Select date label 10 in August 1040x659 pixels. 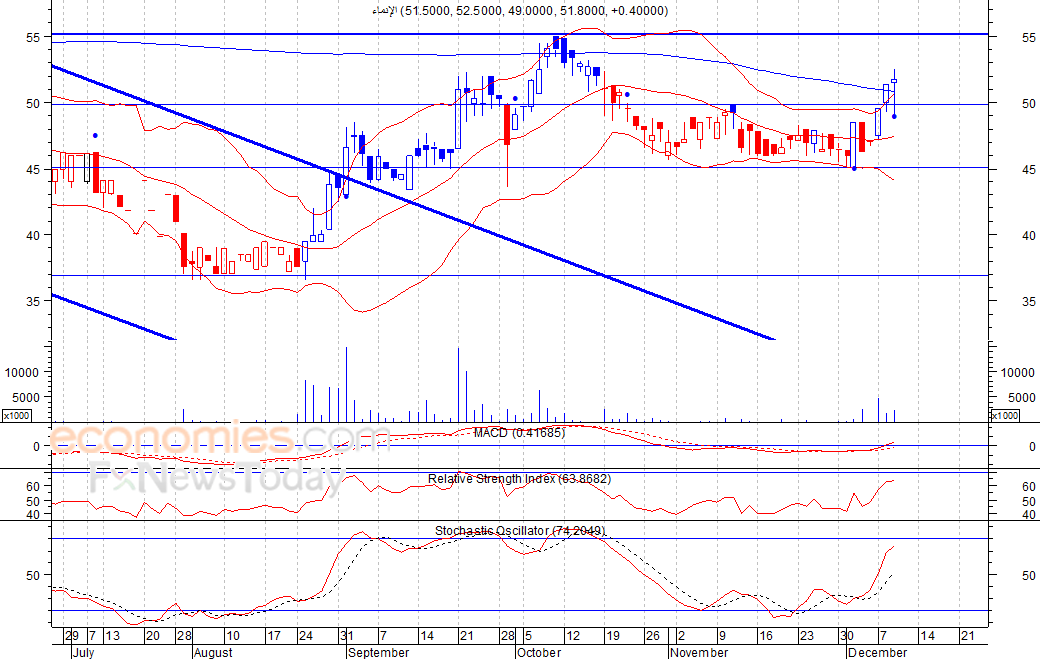point(233,636)
